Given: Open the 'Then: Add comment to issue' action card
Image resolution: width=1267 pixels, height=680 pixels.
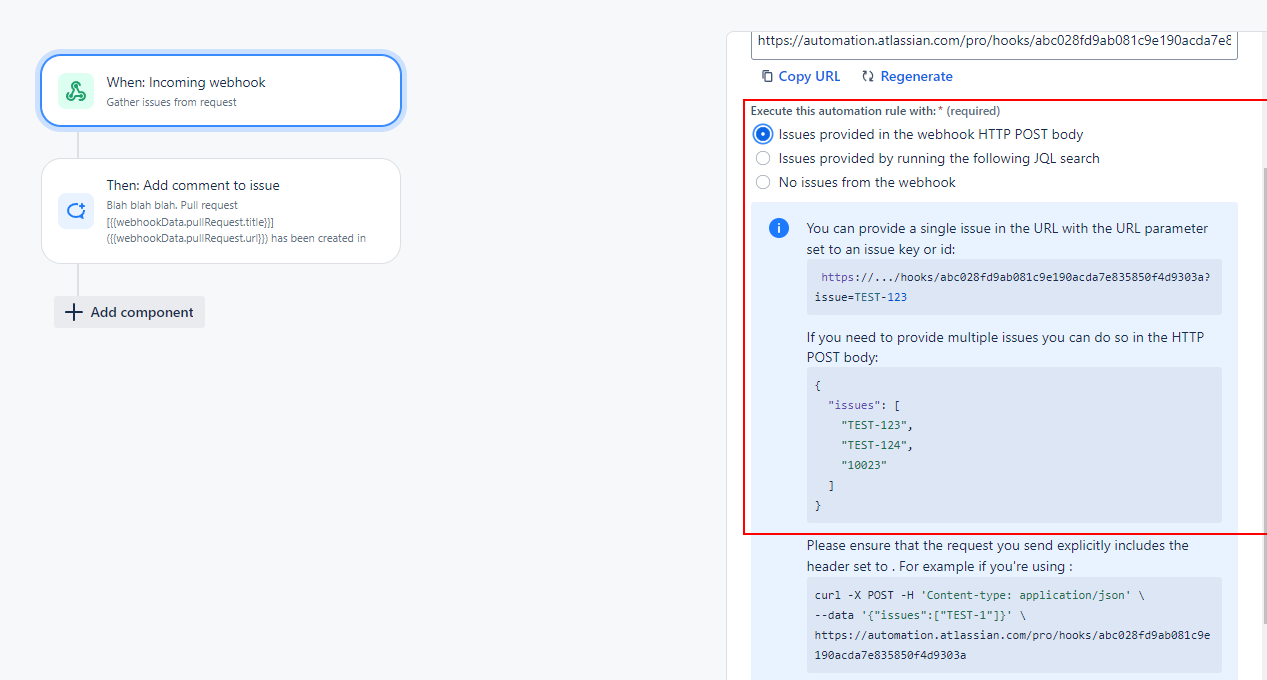Looking at the screenshot, I should (x=220, y=210).
